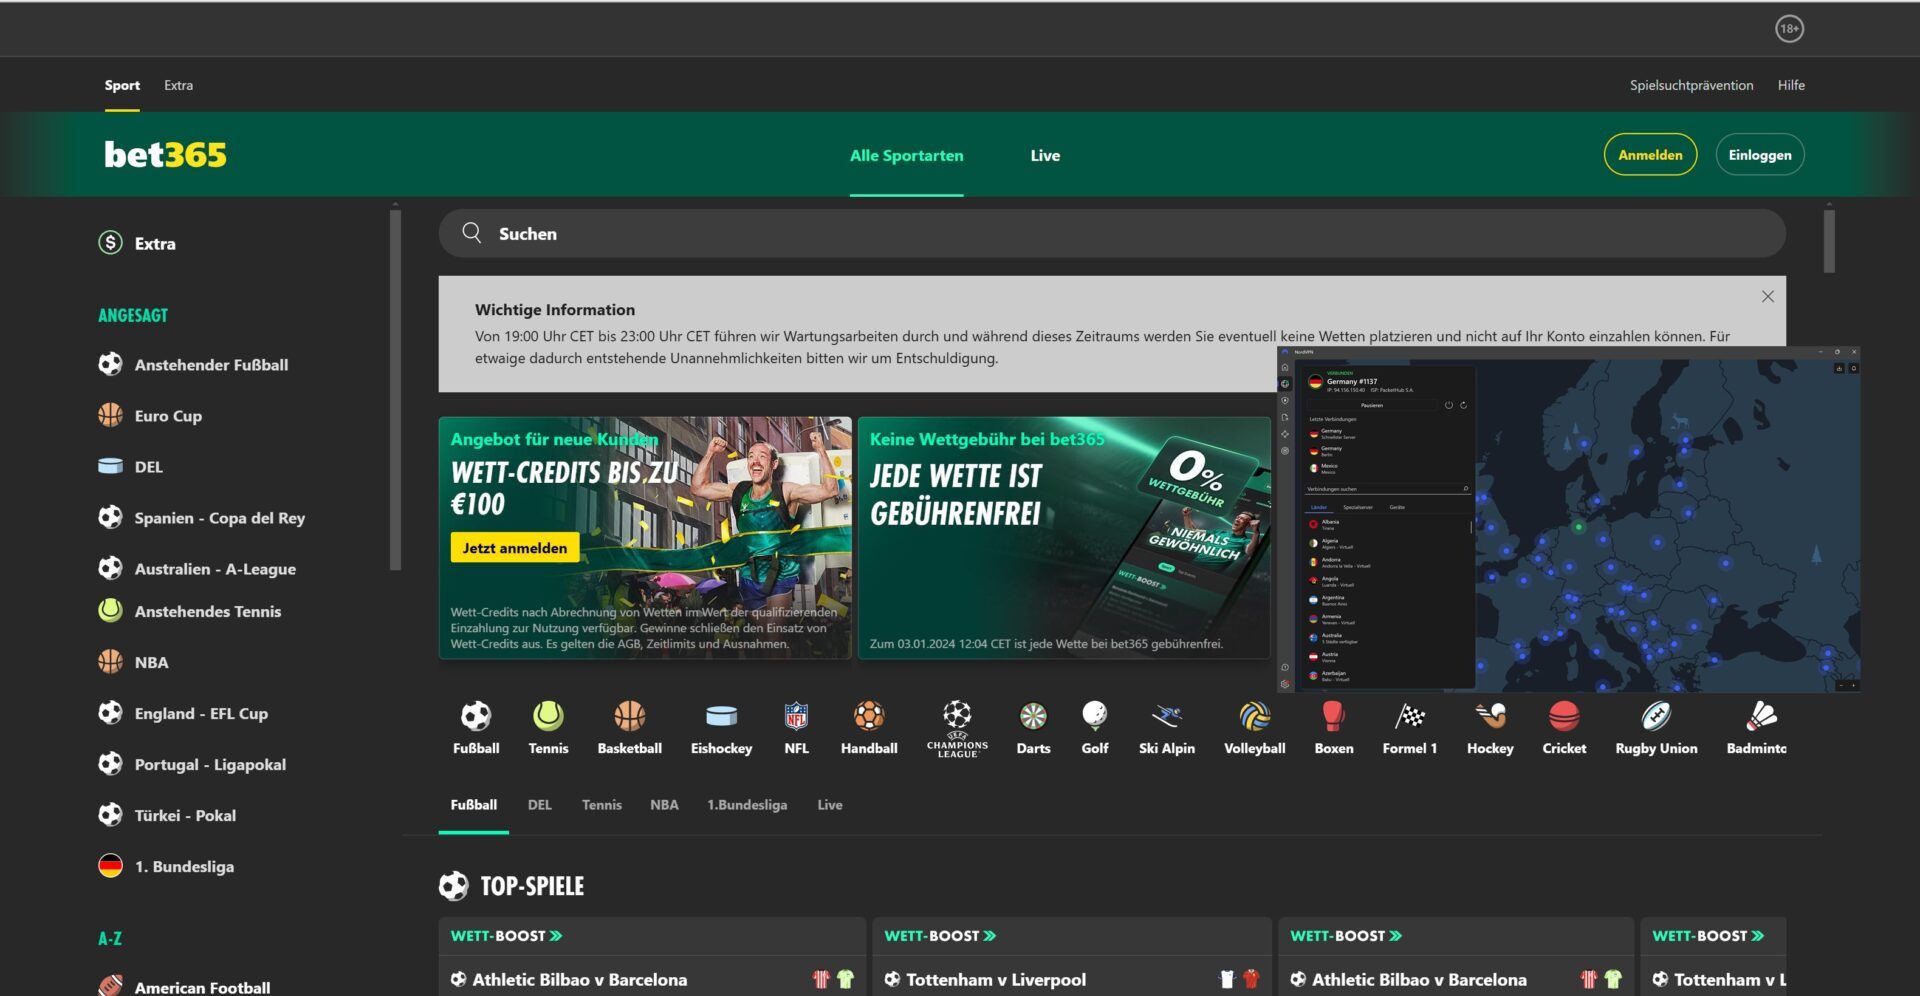Click the dollar icon next to Extra in sidebar

click(110, 243)
